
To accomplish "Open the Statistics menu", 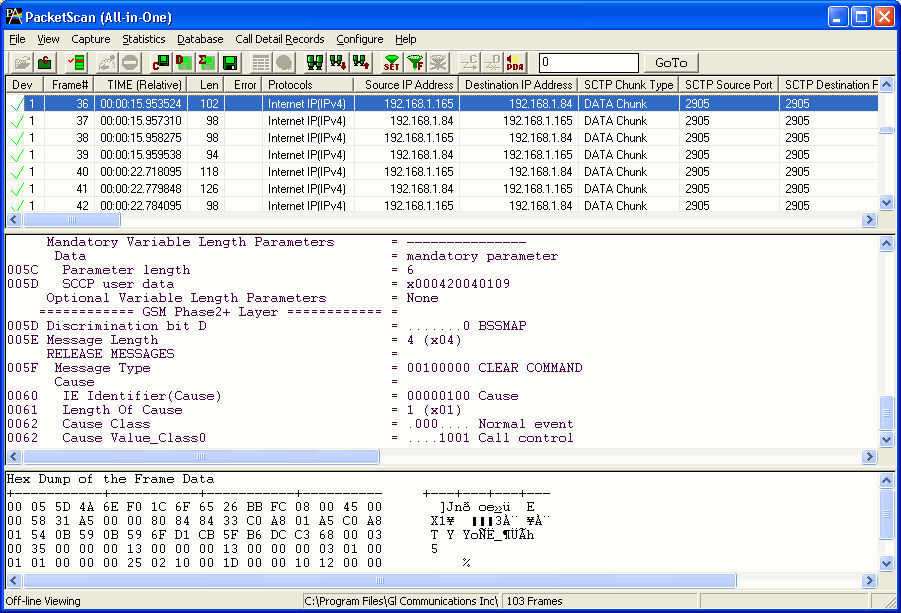I will click(x=142, y=39).
